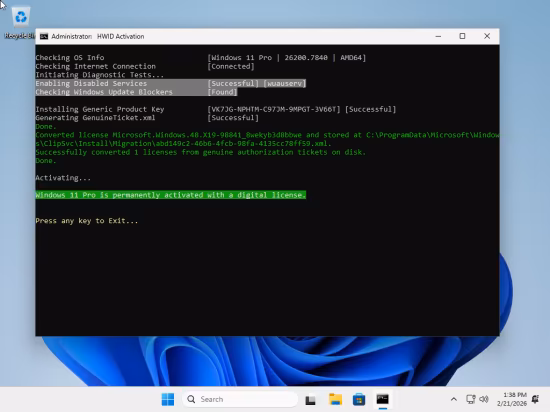550x412 pixels.
Task: Click the generic product key VK7JG text
Action: click(x=274, y=109)
